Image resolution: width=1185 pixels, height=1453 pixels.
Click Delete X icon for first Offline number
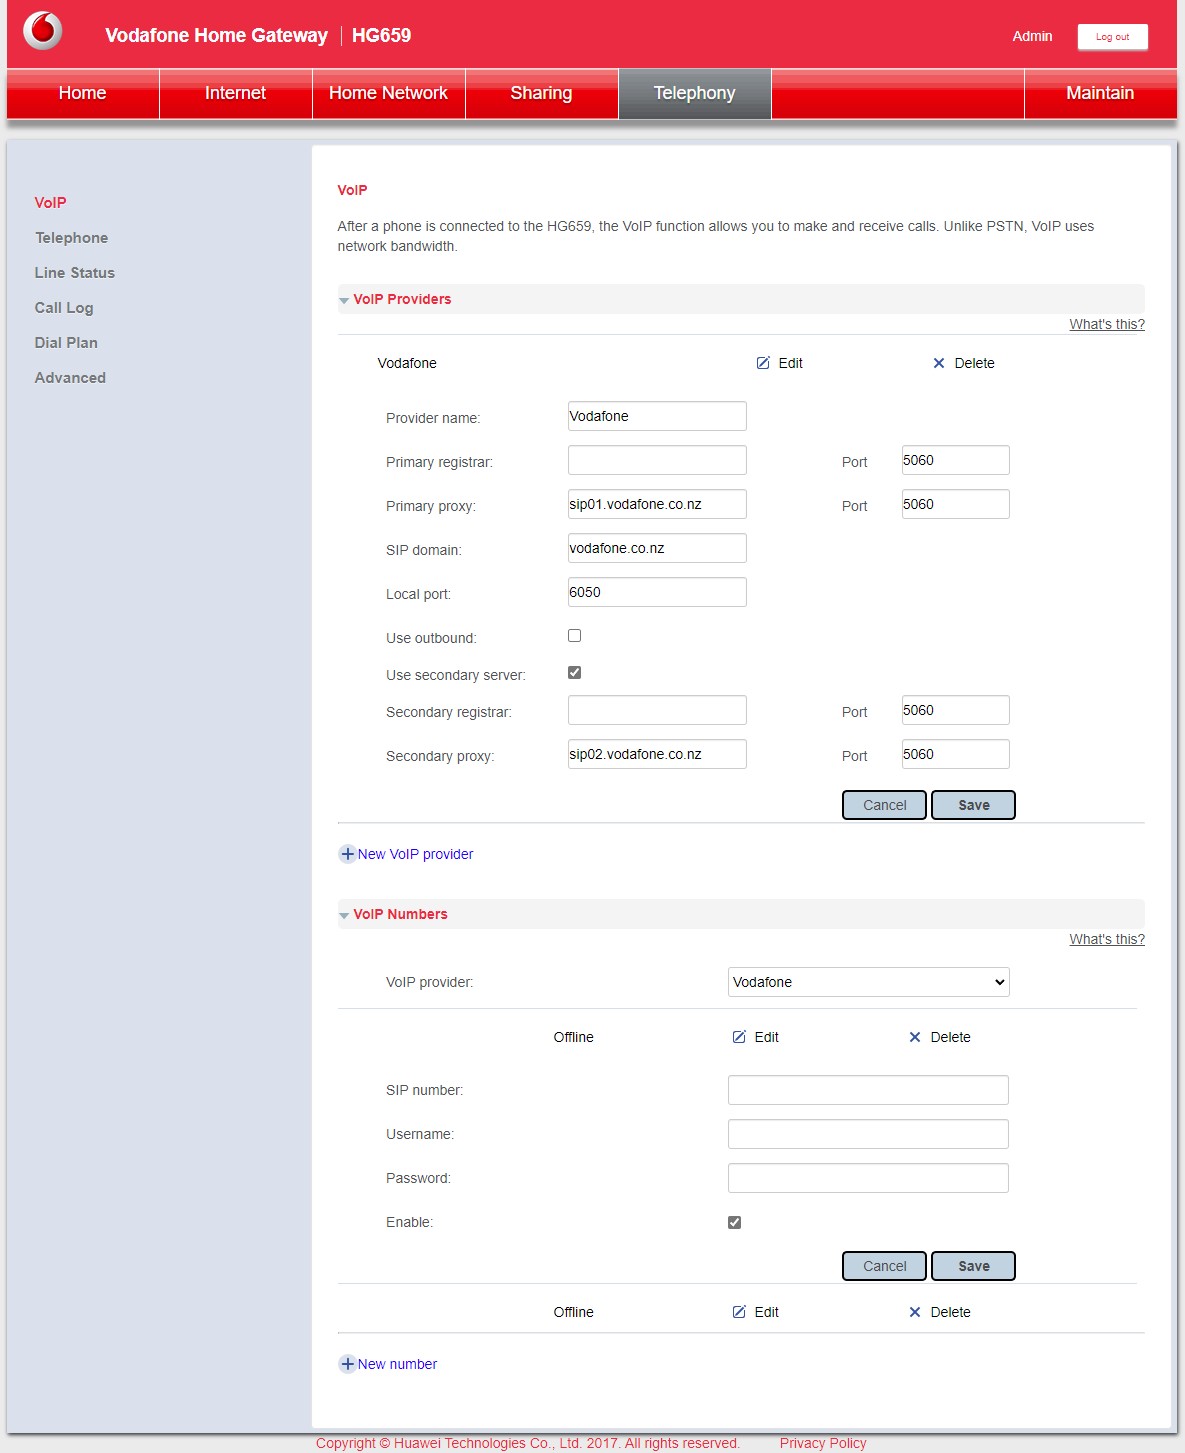click(x=915, y=1037)
